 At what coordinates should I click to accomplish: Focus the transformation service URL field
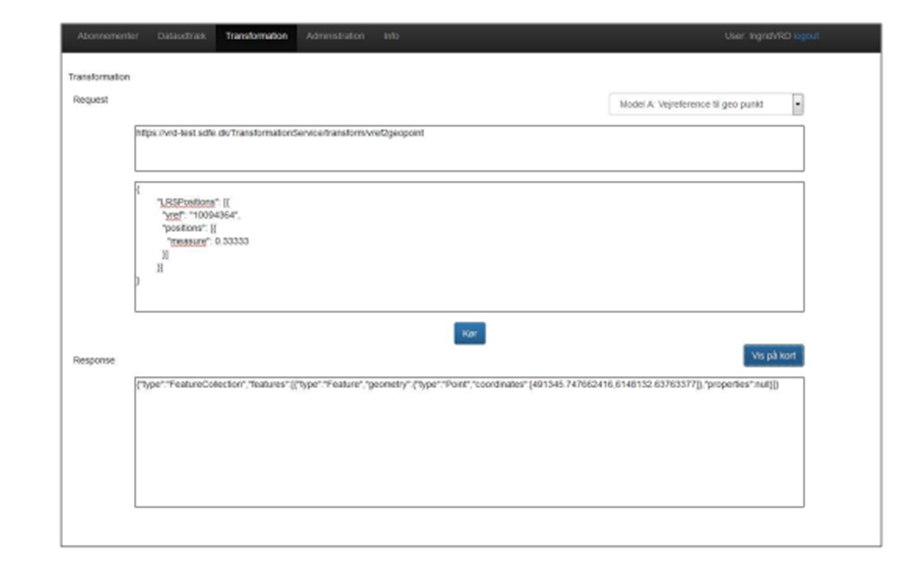tap(468, 148)
